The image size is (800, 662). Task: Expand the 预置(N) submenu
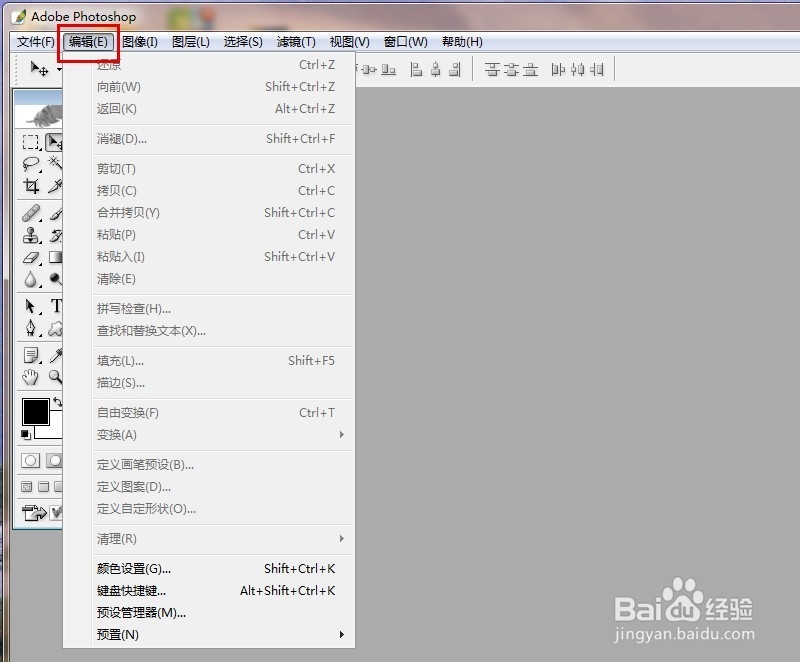(222, 634)
